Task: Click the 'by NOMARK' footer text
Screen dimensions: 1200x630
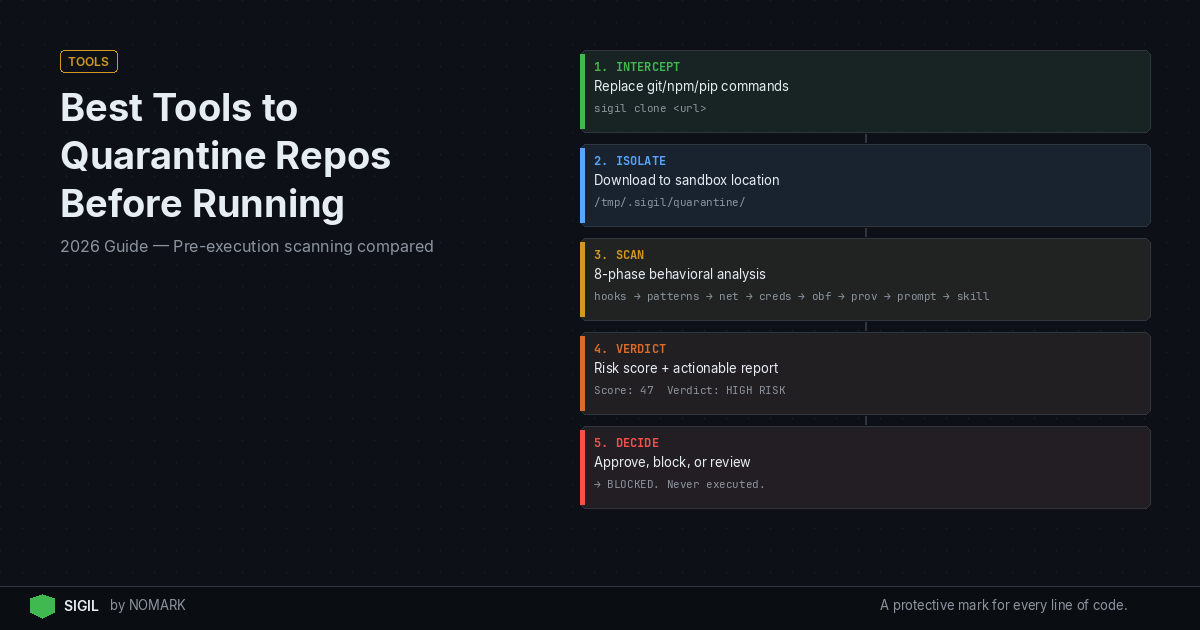Action: (148, 606)
